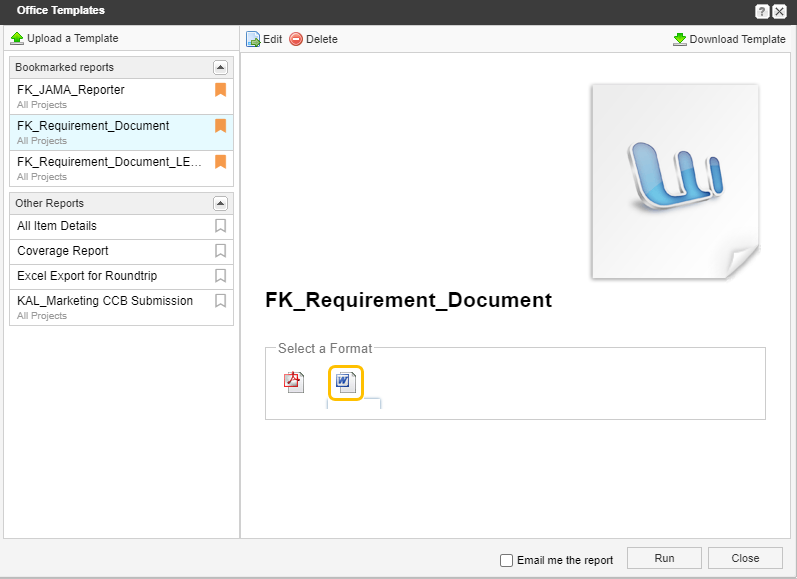Bookmark the All Item Details report
Viewport: 797px width, 579px height.
pyautogui.click(x=220, y=226)
